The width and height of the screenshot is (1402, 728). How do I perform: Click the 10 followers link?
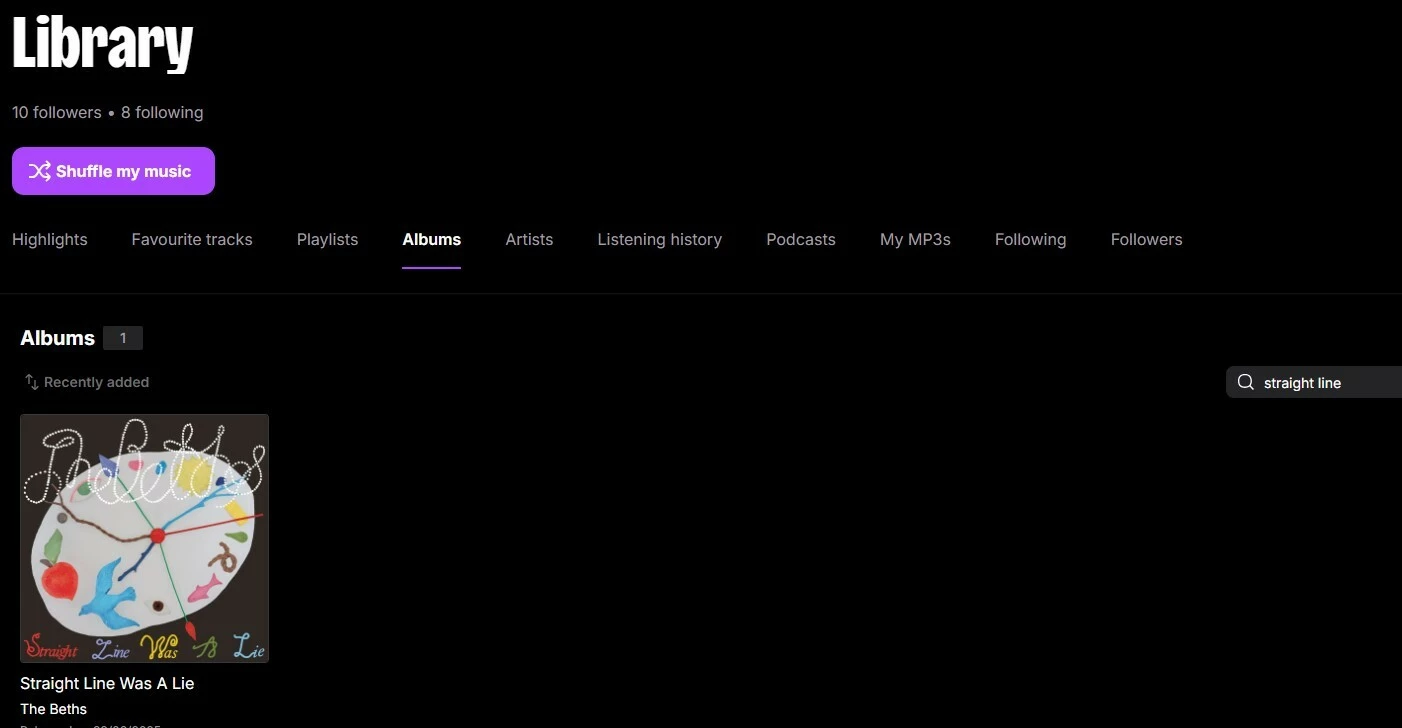click(57, 113)
